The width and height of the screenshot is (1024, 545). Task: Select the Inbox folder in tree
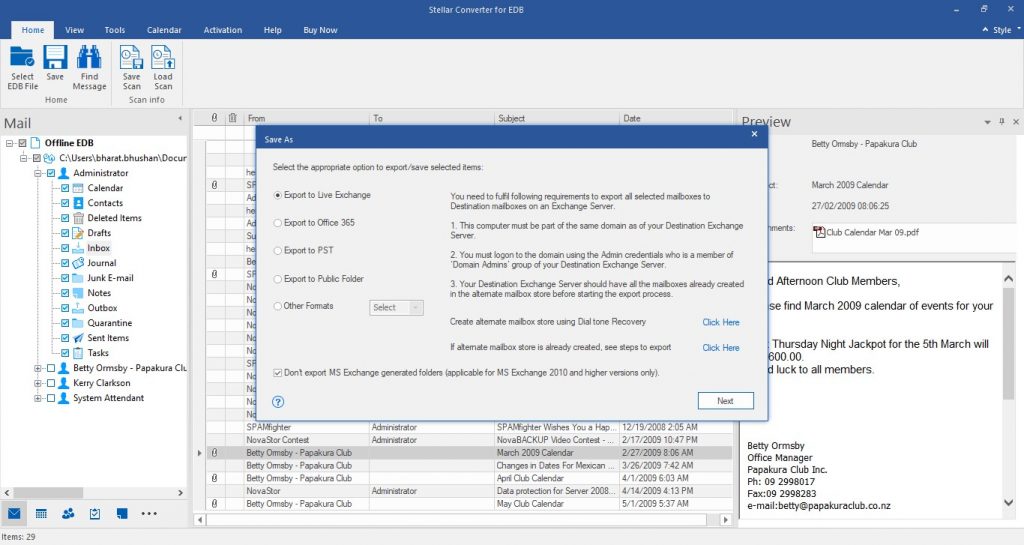99,248
